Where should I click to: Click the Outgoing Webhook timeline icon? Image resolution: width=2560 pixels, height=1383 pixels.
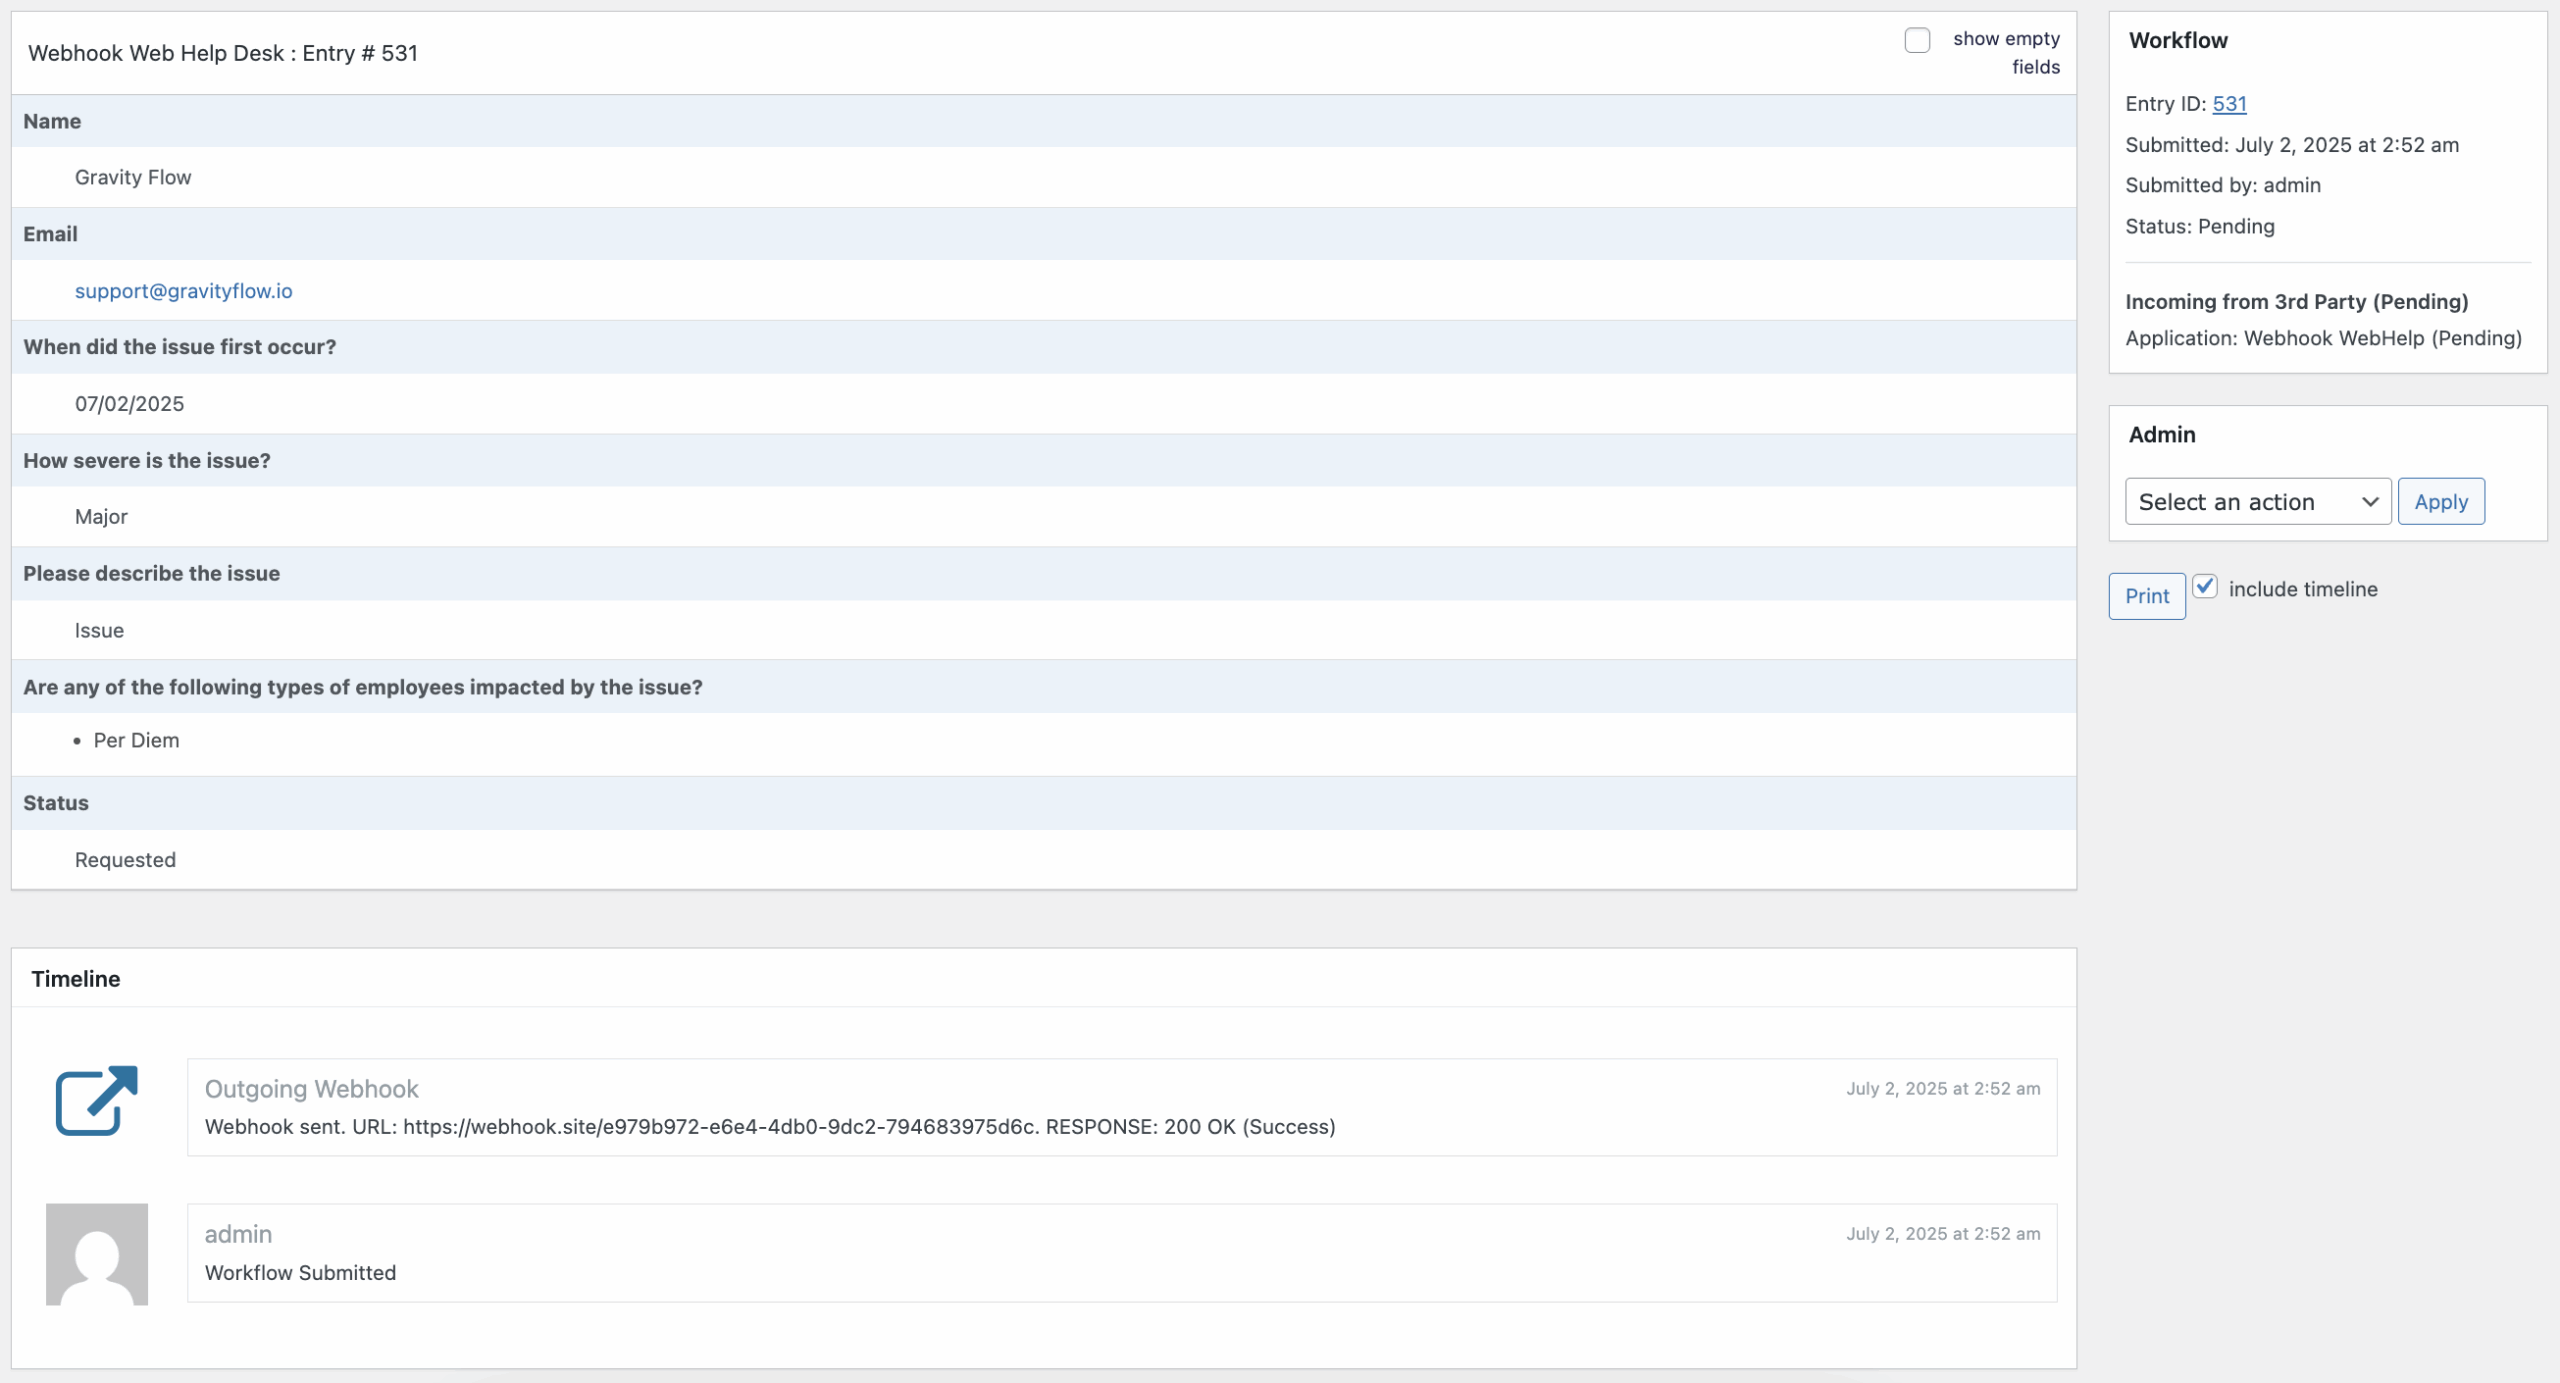click(96, 1100)
